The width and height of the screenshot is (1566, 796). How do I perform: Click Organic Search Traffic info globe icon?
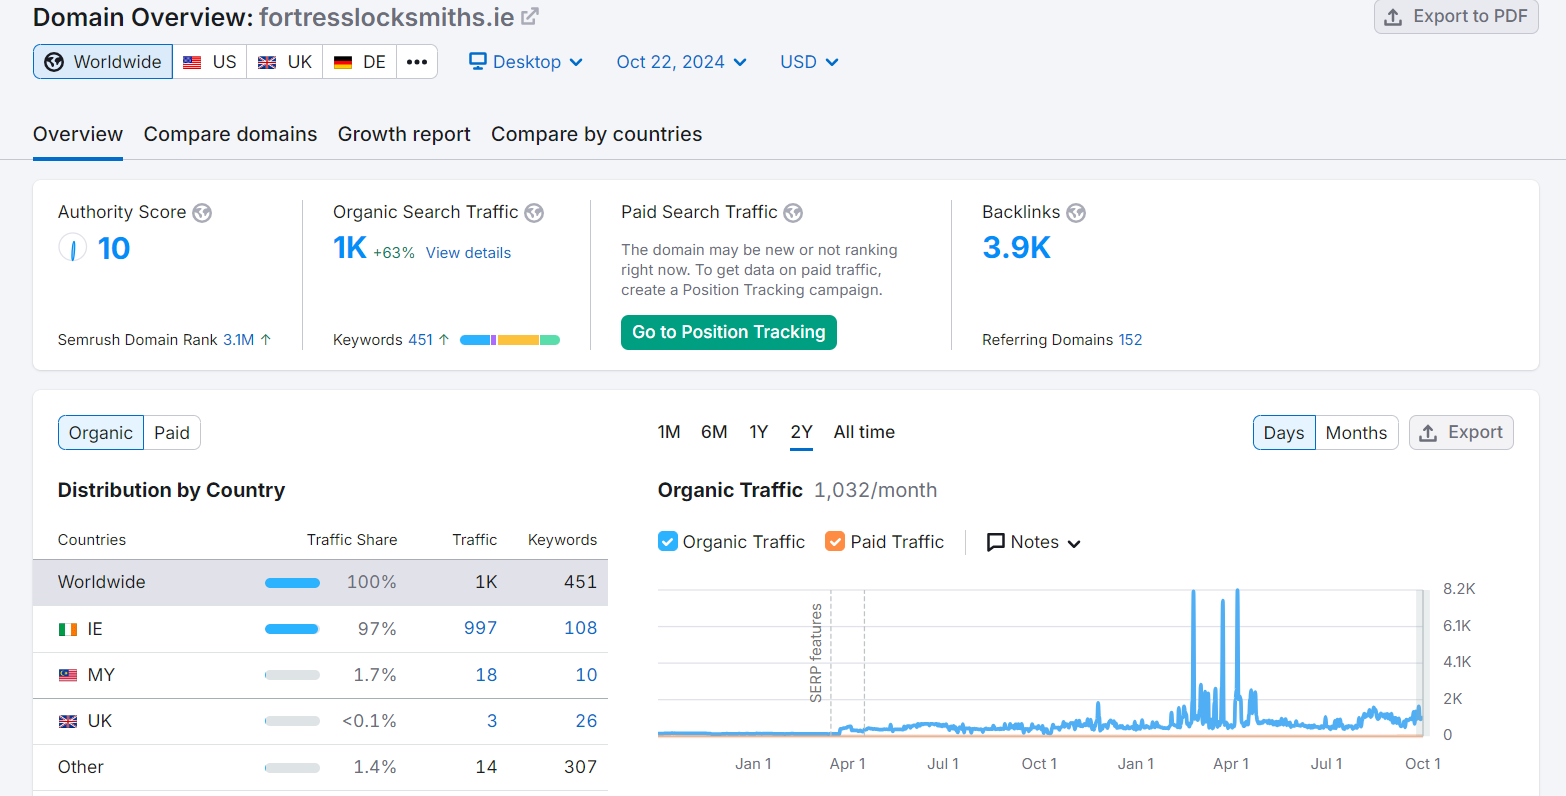coord(534,213)
